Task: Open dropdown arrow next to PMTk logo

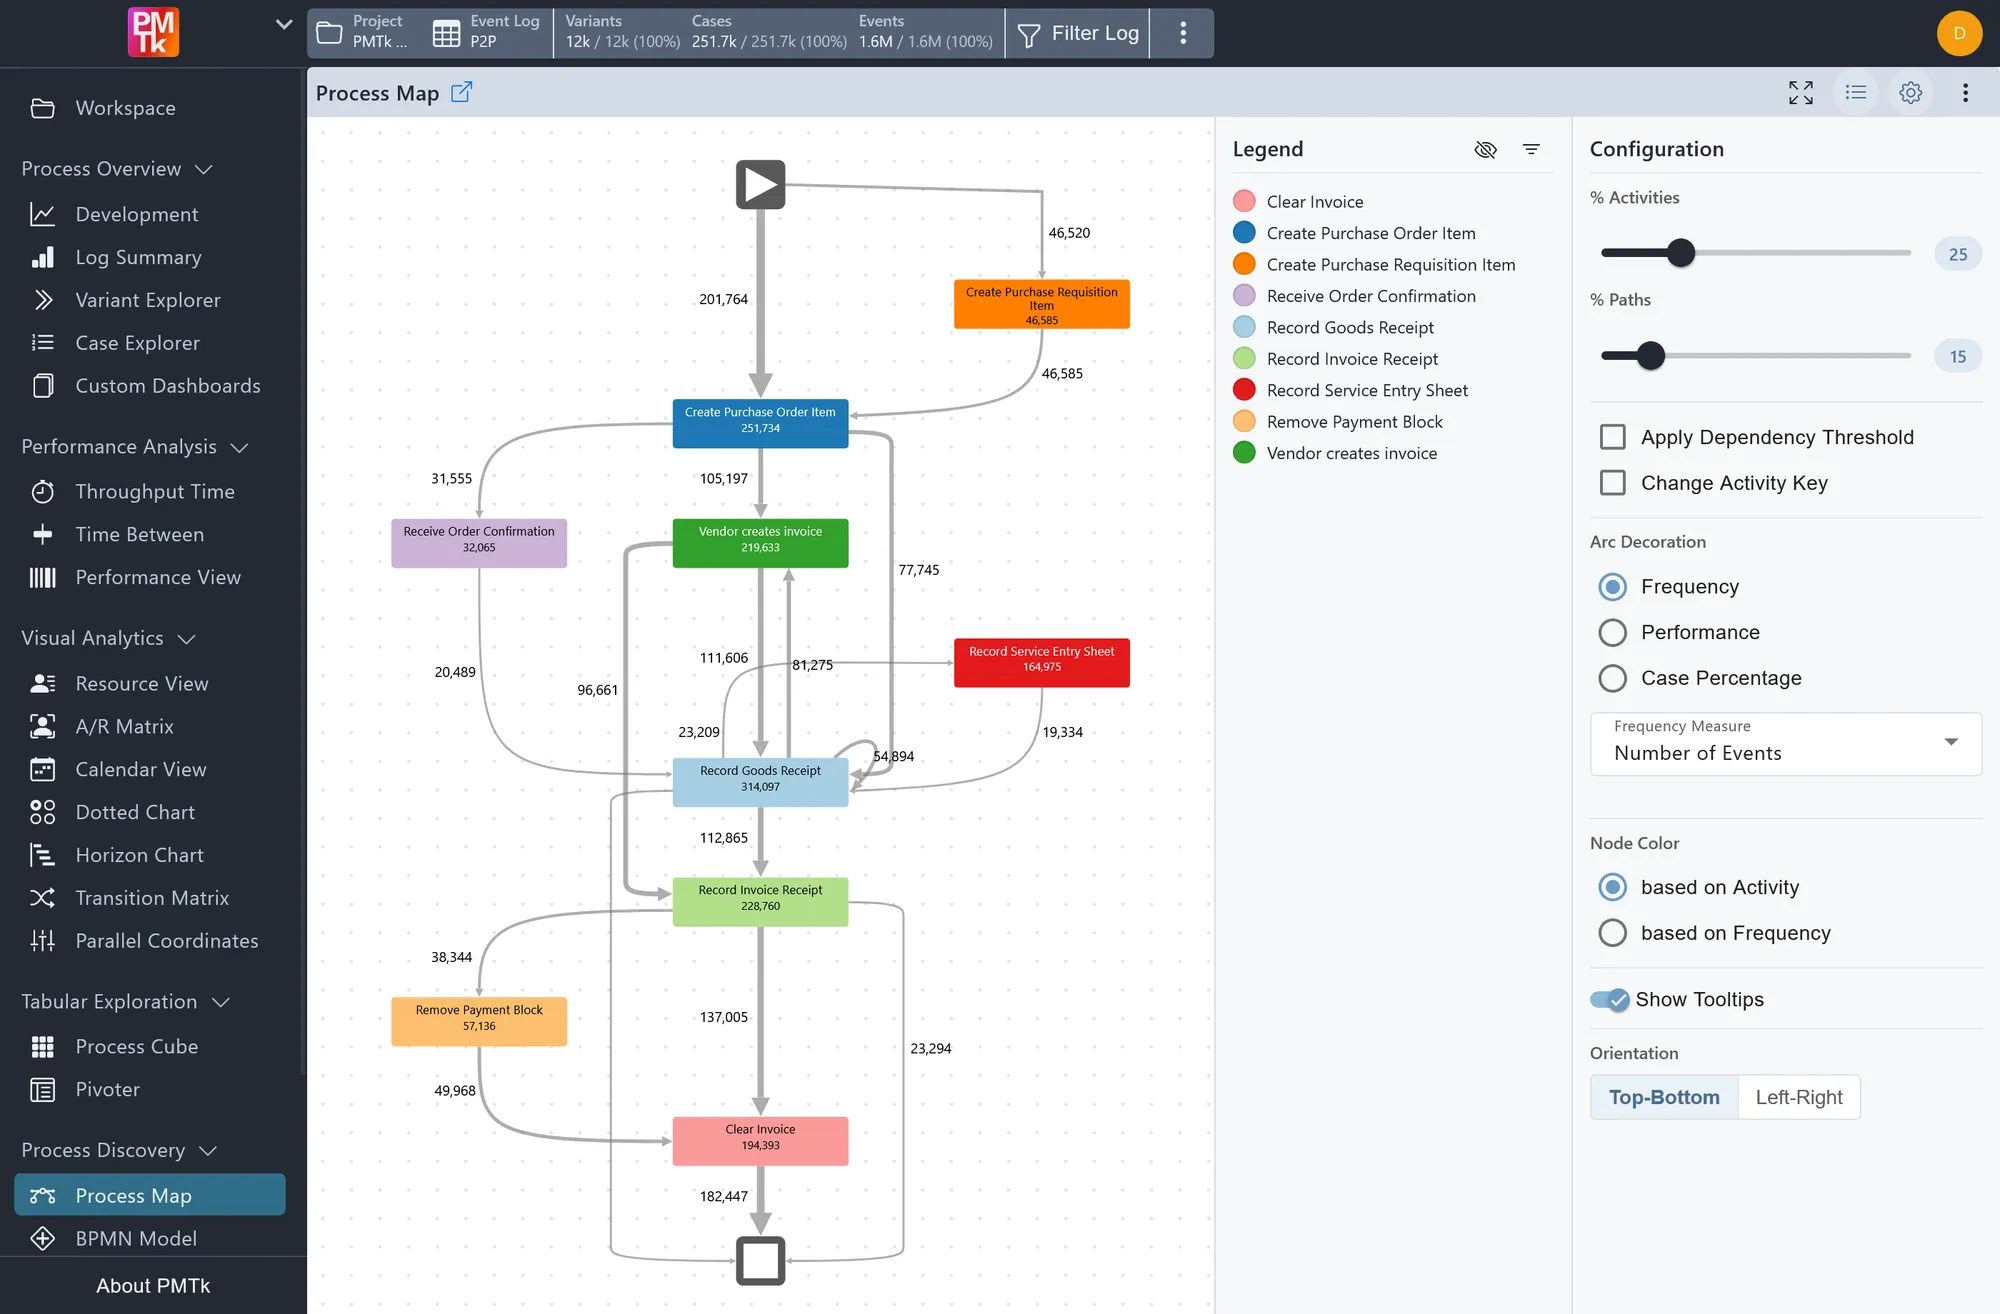Action: pos(284,24)
